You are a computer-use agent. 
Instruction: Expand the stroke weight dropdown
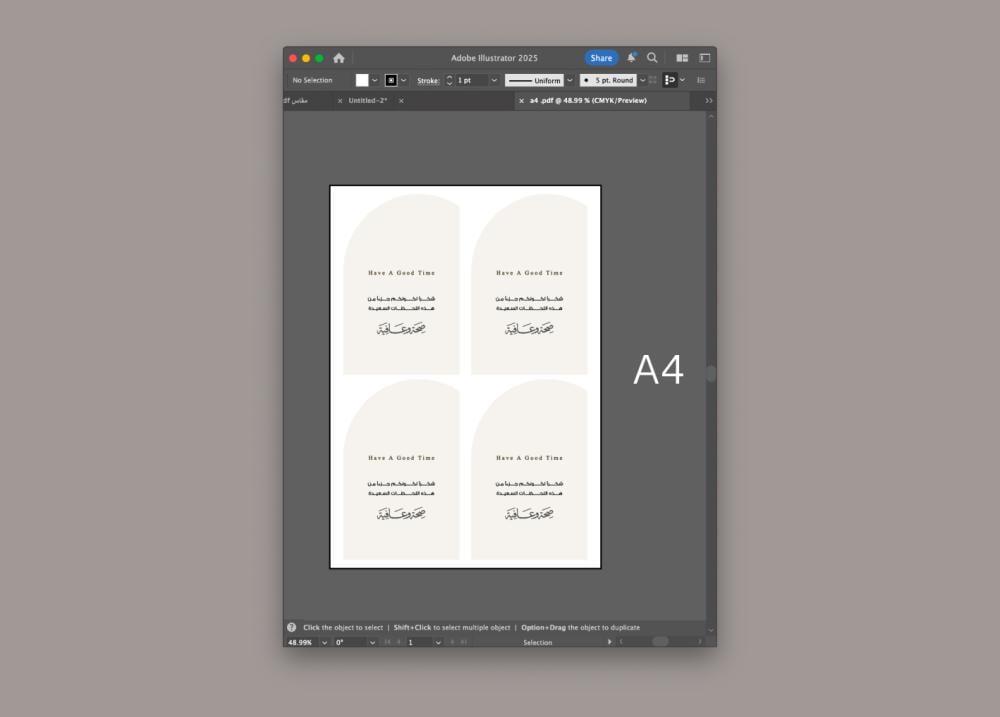494,80
